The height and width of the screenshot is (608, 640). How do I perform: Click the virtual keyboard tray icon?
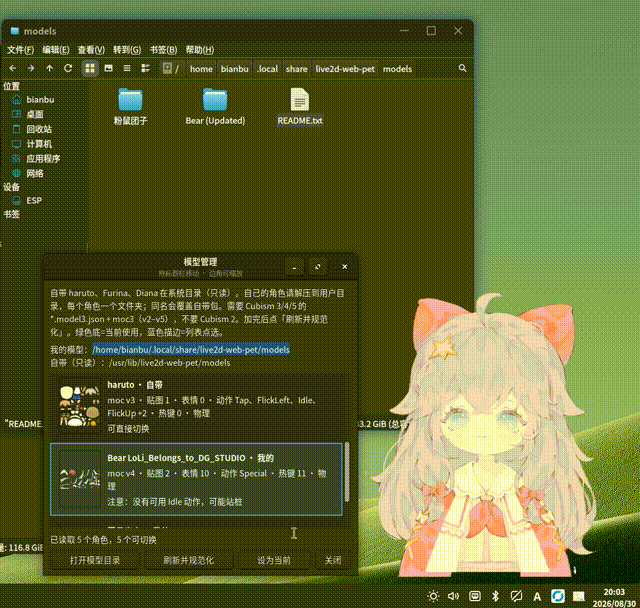[475, 596]
